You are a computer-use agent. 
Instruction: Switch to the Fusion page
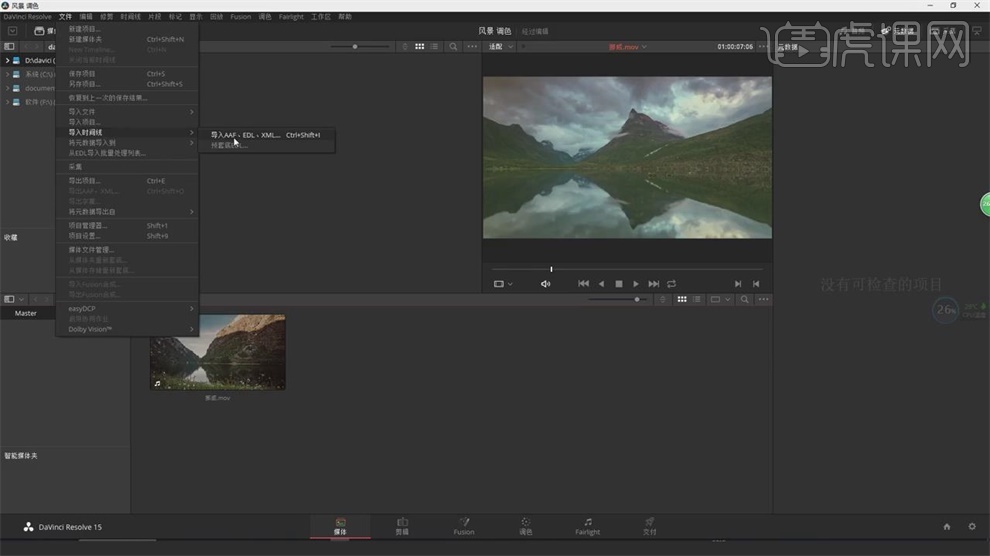(x=464, y=526)
